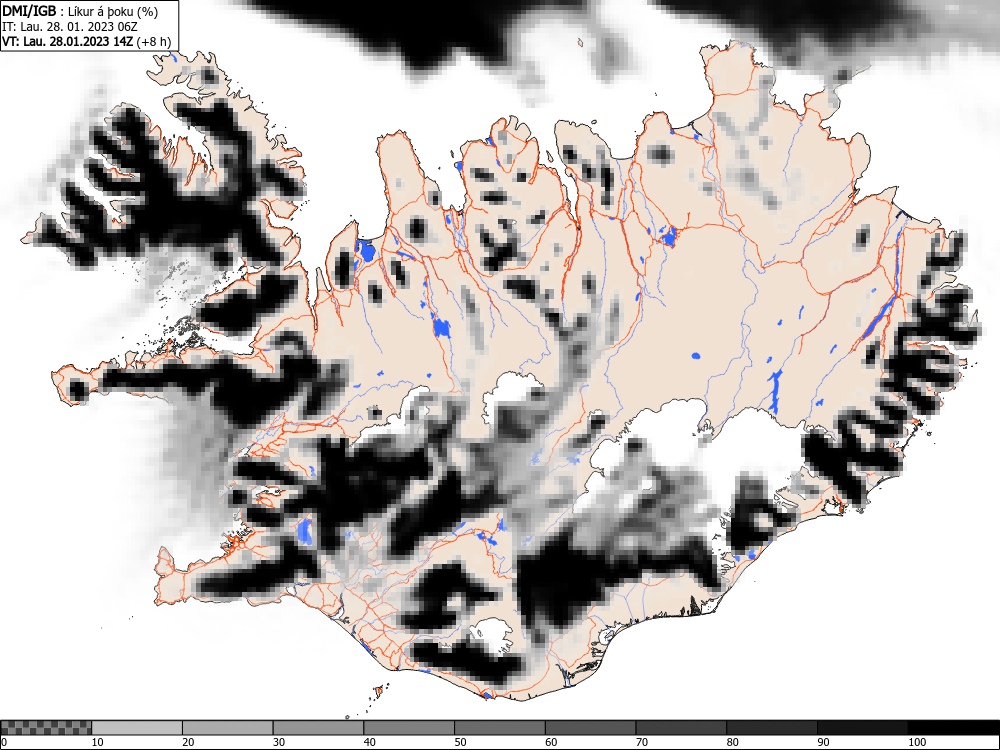Click the legend label "100"
This screenshot has height=750, width=1000.
tap(916, 742)
